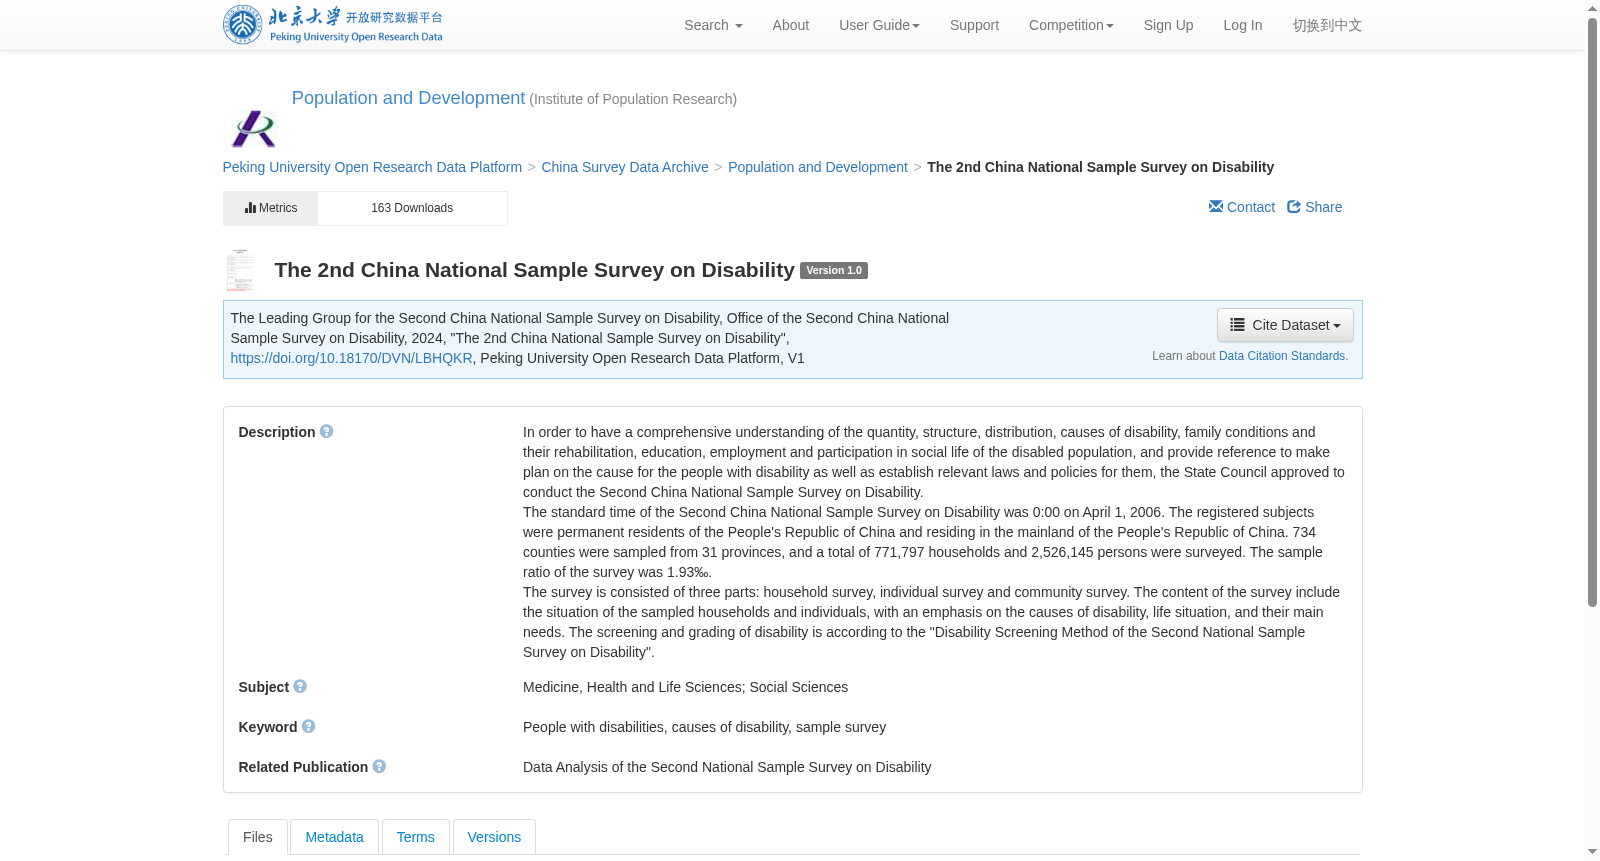1600x861 pixels.
Task: Go to the Support page
Action: pos(974,25)
